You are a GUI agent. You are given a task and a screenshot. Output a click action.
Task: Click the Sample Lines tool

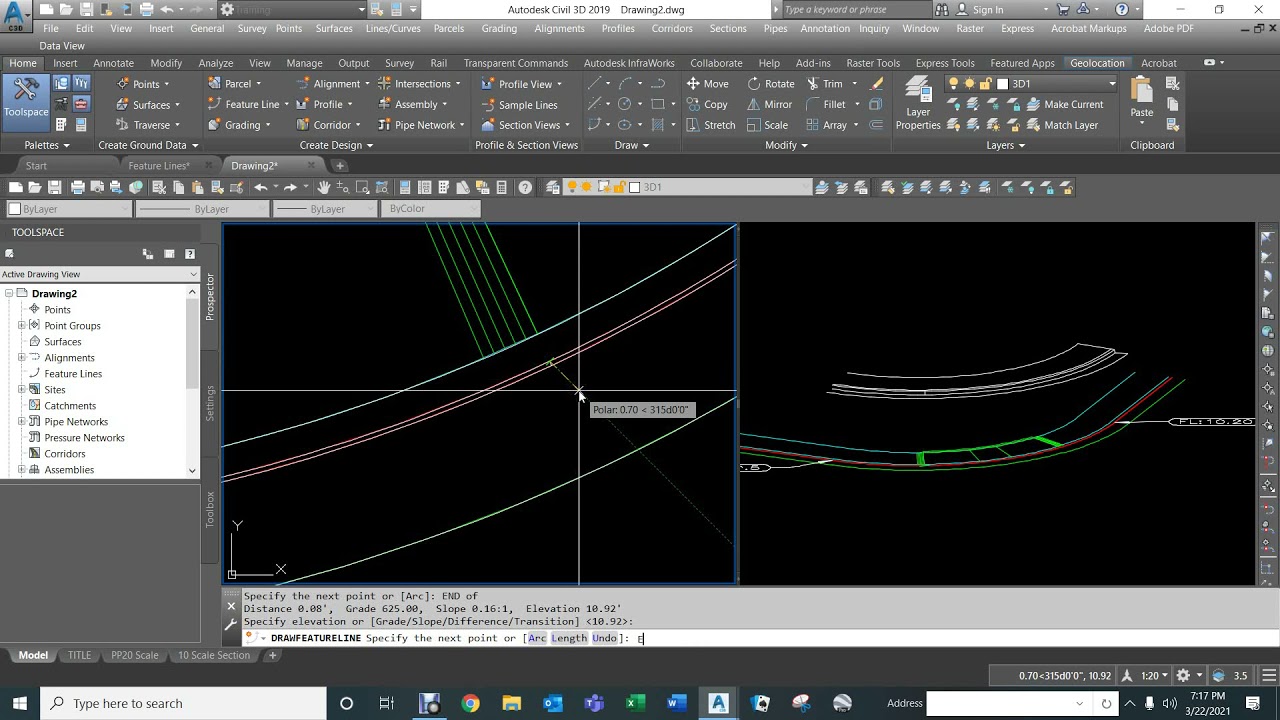point(519,105)
